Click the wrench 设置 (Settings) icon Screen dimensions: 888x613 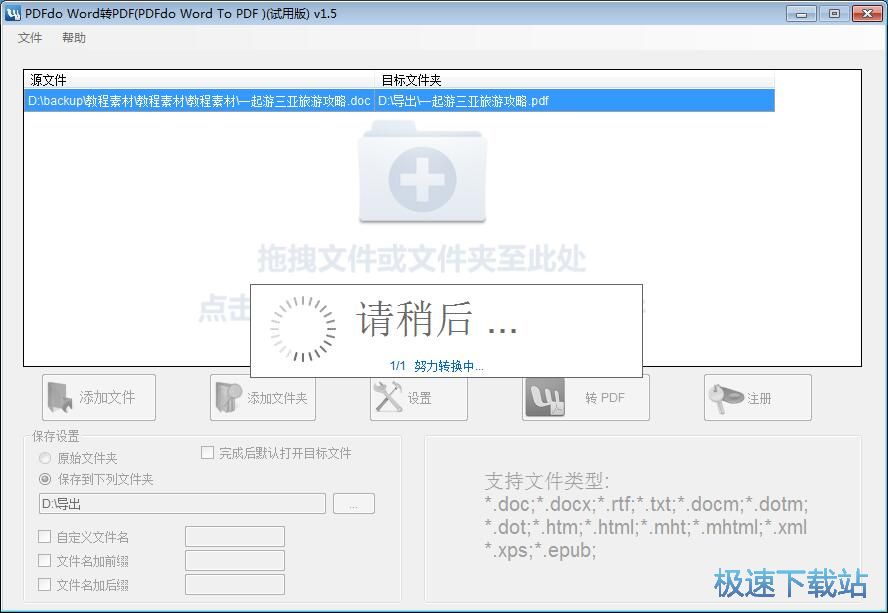click(x=387, y=396)
